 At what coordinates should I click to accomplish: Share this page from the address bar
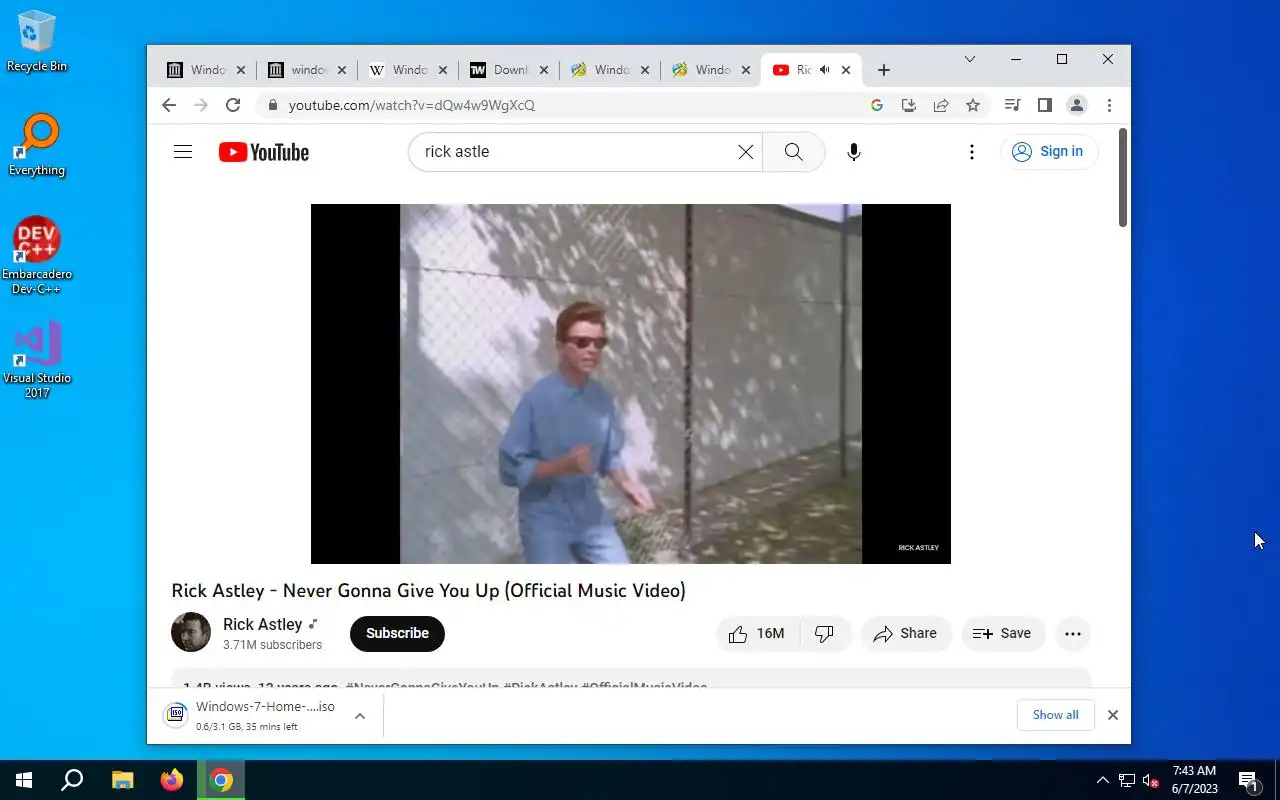point(941,105)
